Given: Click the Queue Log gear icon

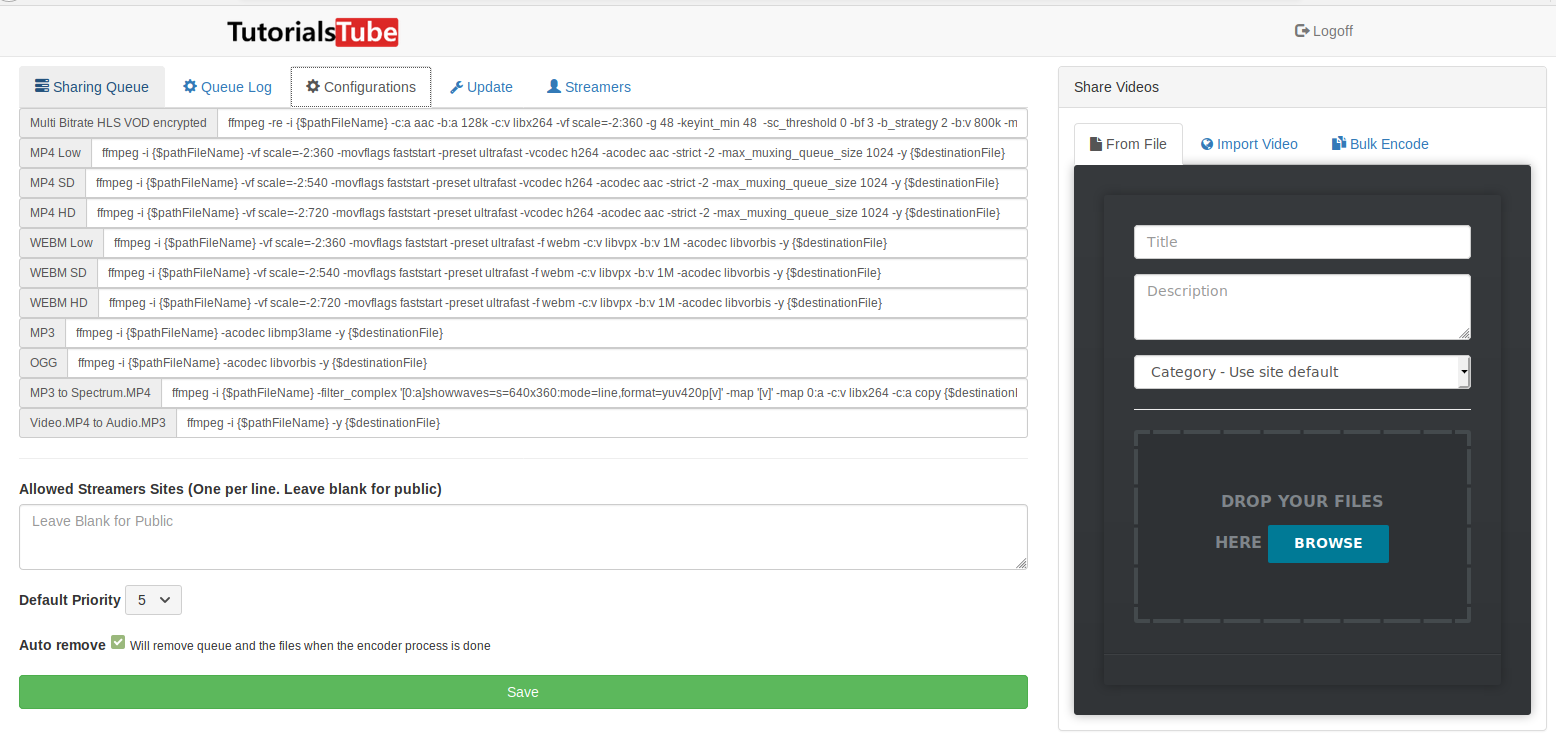Looking at the screenshot, I should click(189, 86).
